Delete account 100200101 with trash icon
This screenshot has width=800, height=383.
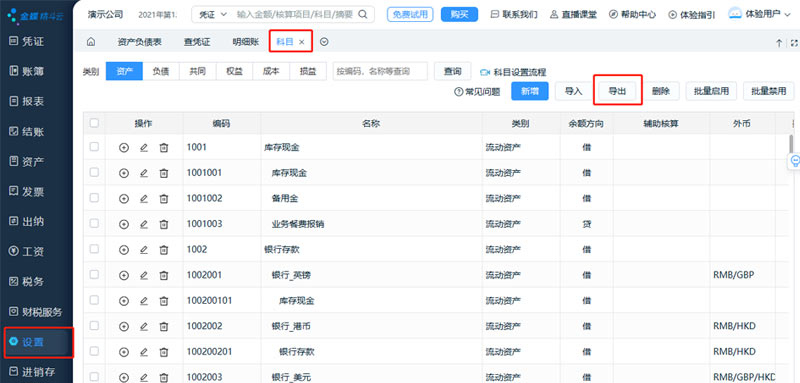[x=164, y=301]
